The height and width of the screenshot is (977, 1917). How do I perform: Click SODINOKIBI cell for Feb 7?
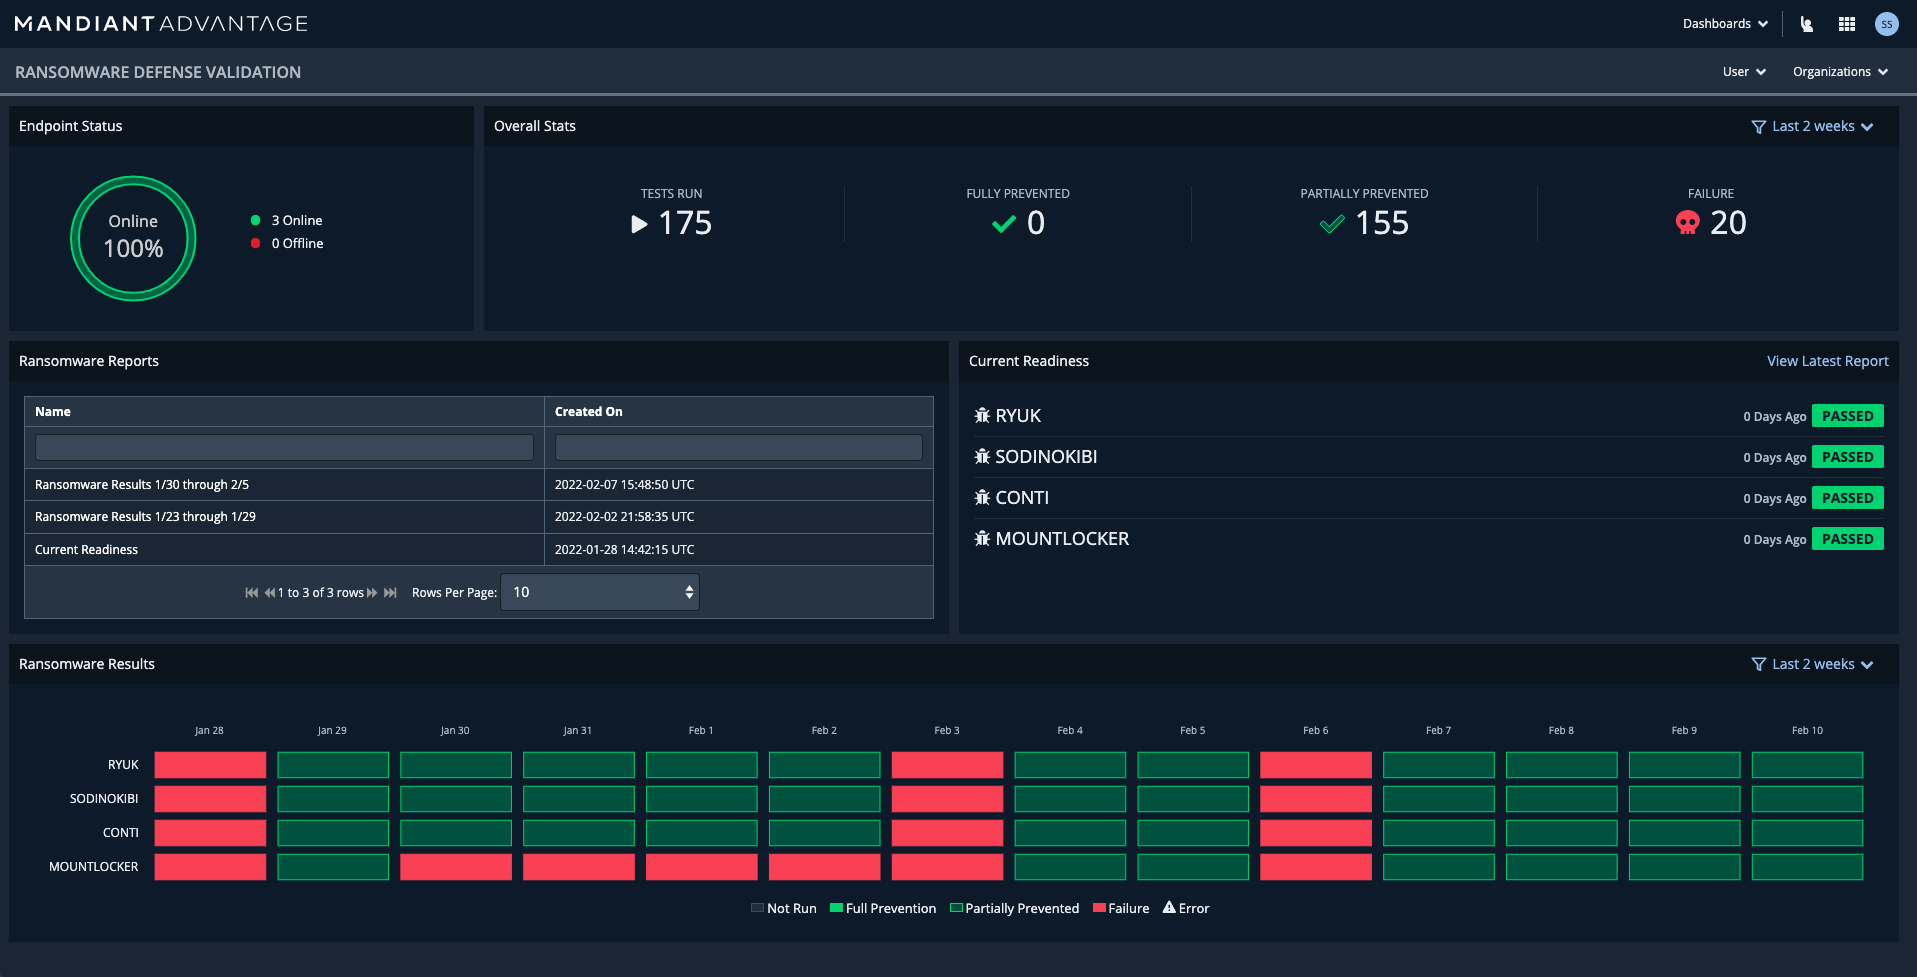point(1439,799)
